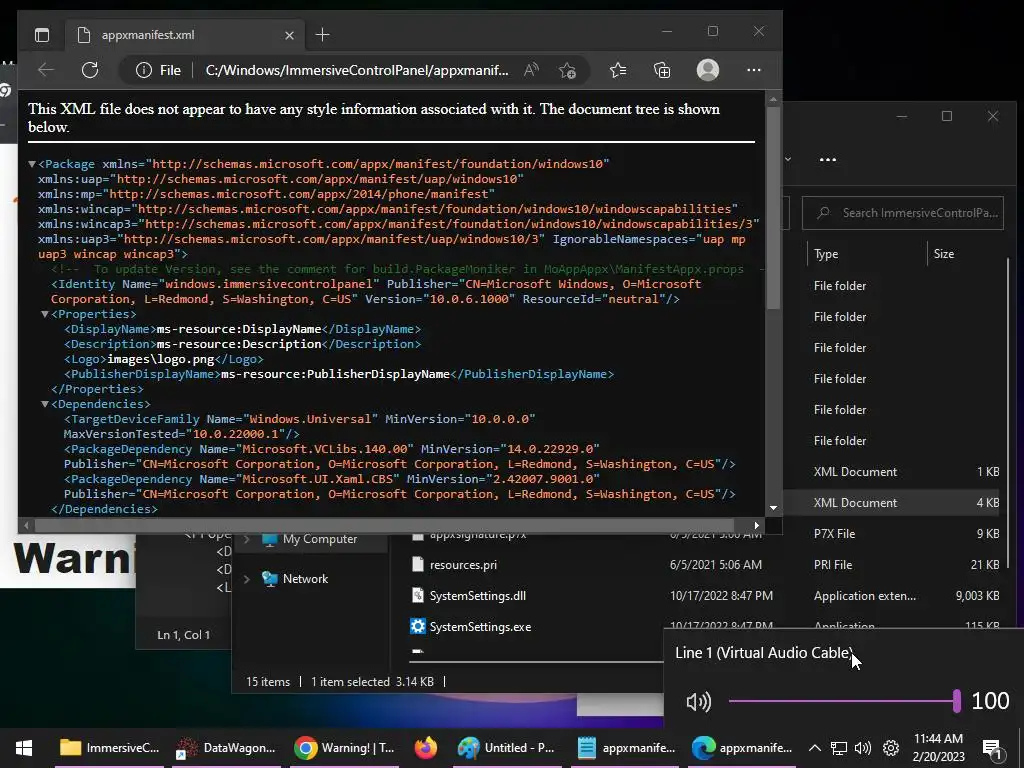This screenshot has width=1024, height=768.
Task: Add this page to favorites
Action: (568, 70)
